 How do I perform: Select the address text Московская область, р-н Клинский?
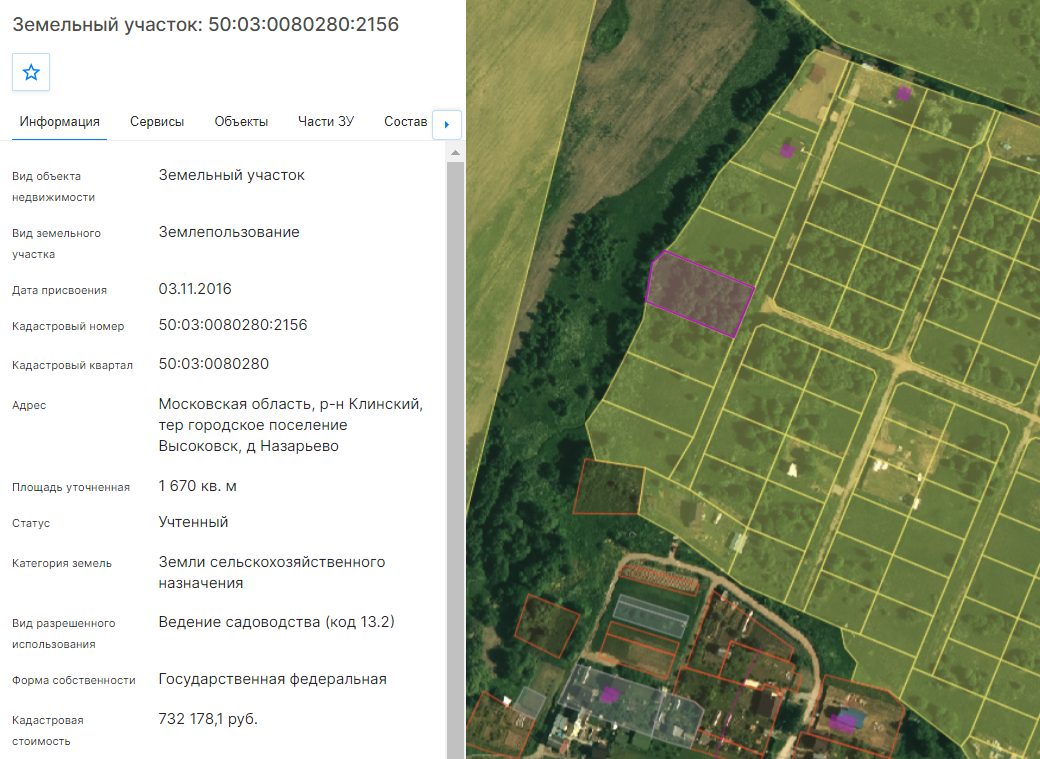pos(291,403)
